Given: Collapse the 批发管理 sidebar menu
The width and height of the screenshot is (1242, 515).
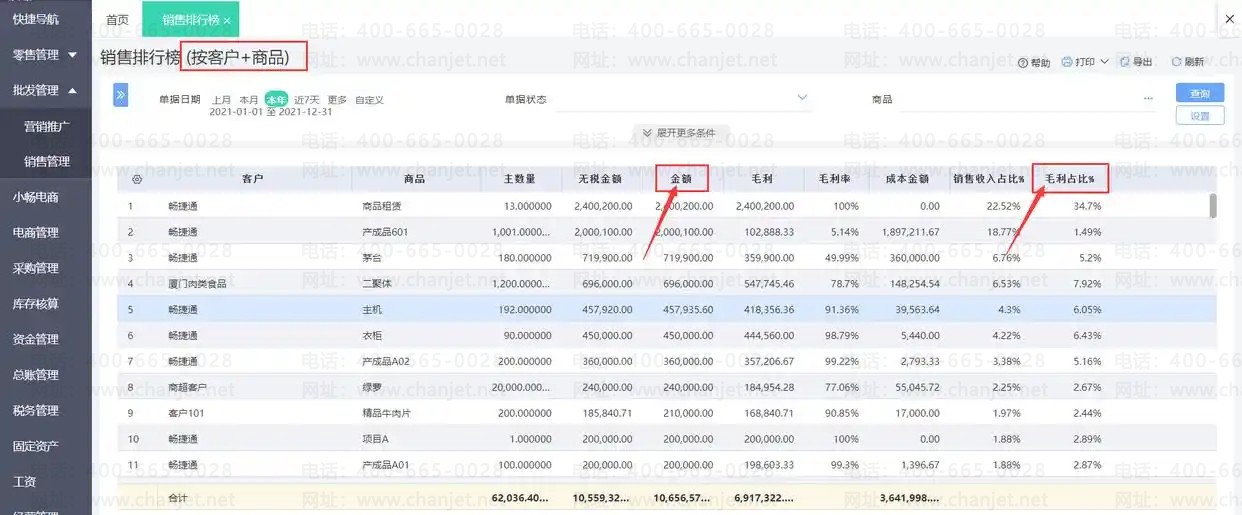Looking at the screenshot, I should (x=45, y=91).
